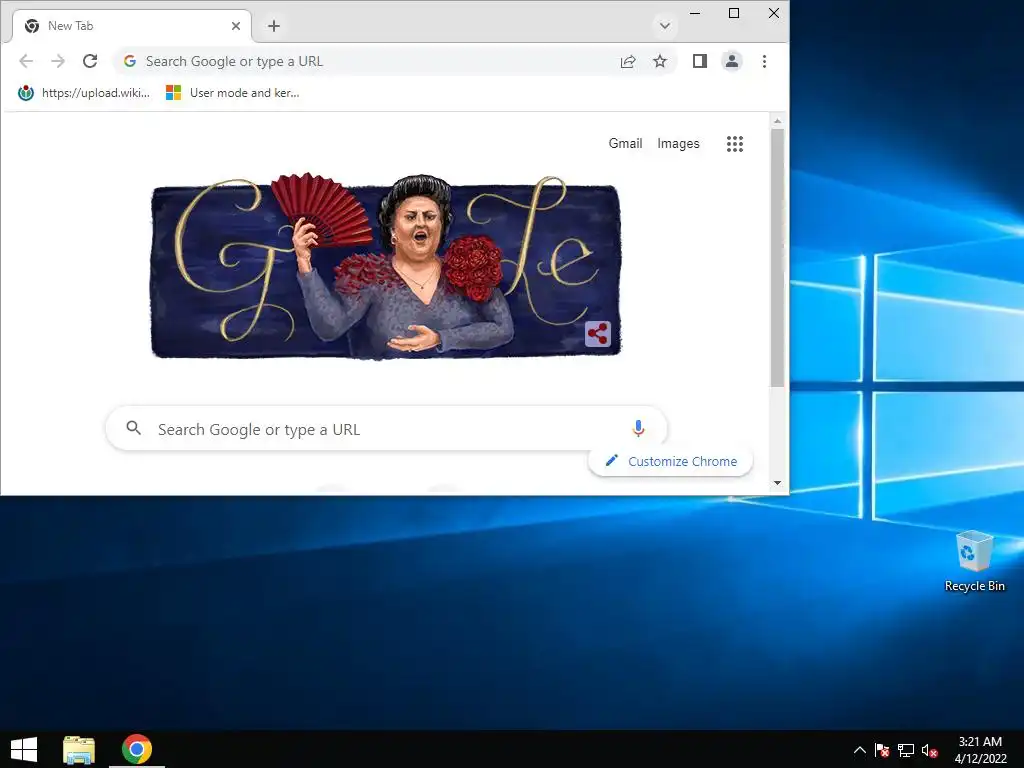This screenshot has height=768, width=1024.
Task: Open the User mode and ker... bookmark
Action: 233,93
